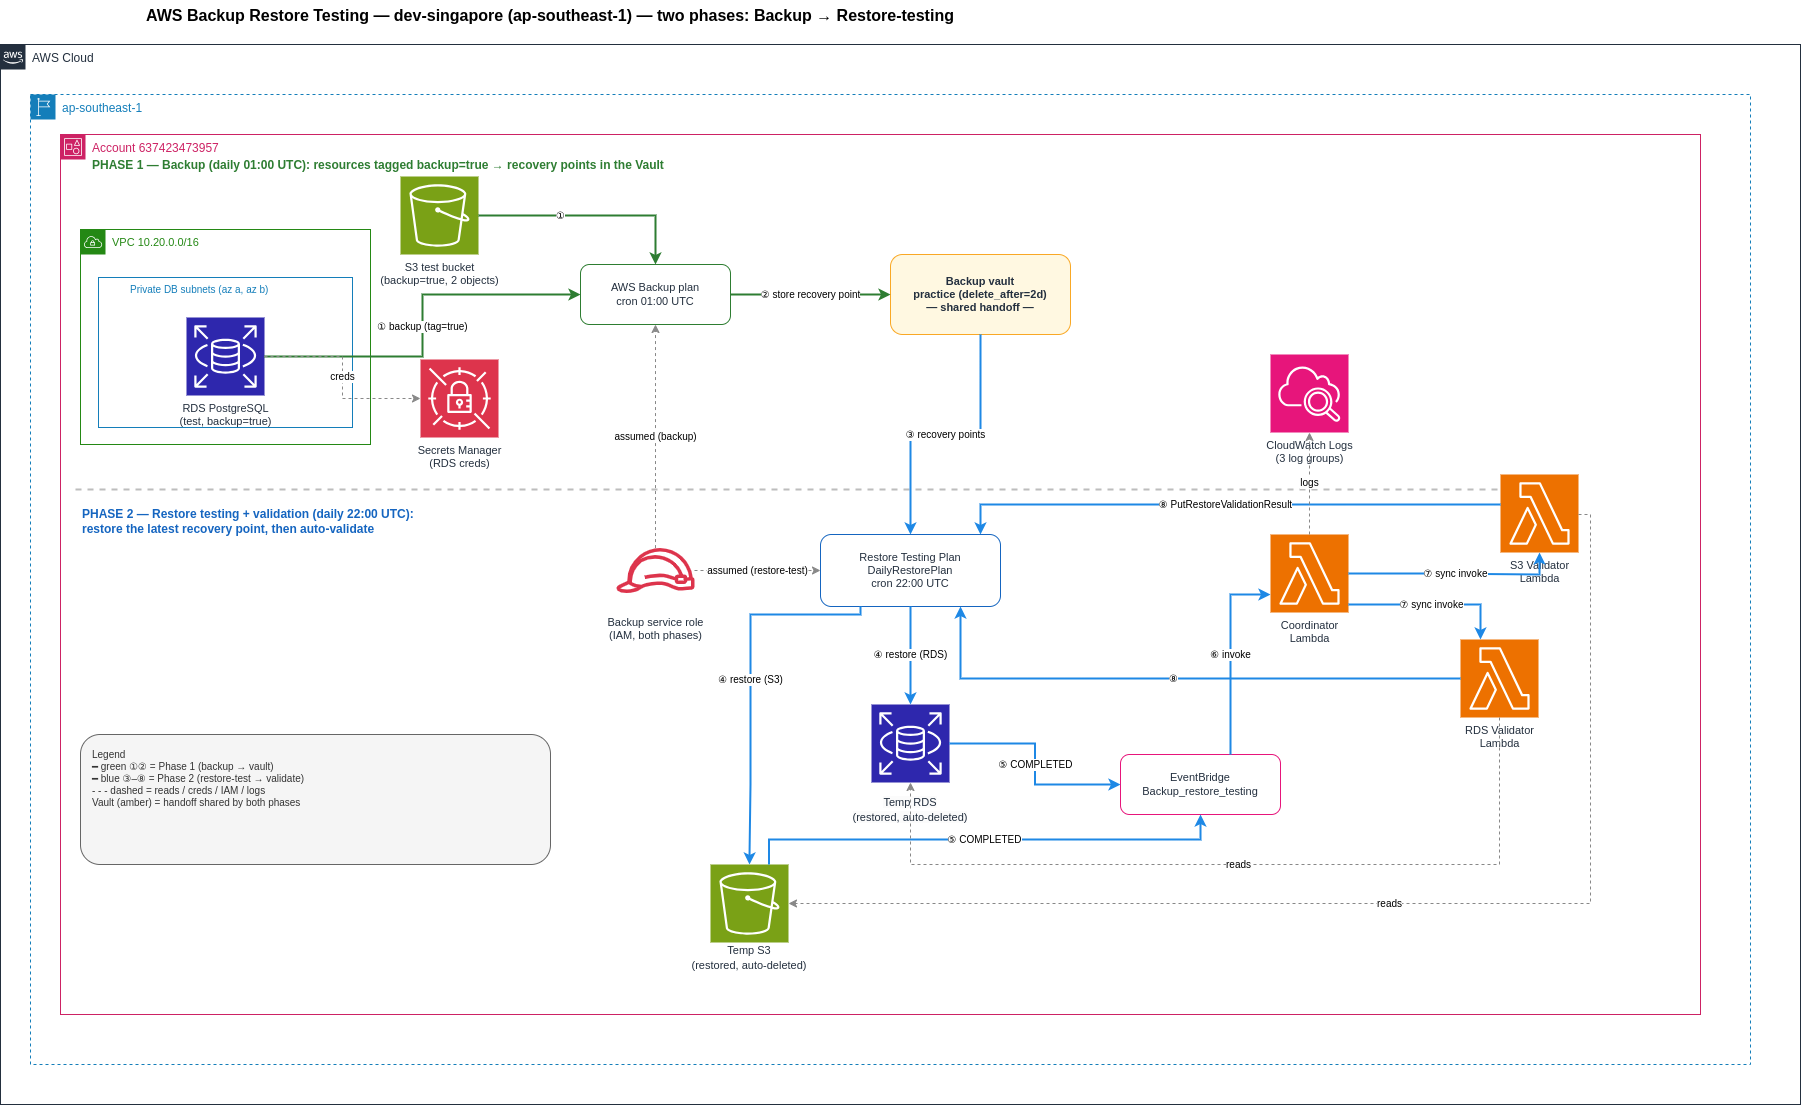Click the Account 637423473957 icon
This screenshot has width=1802, height=1105.
pos(73,147)
